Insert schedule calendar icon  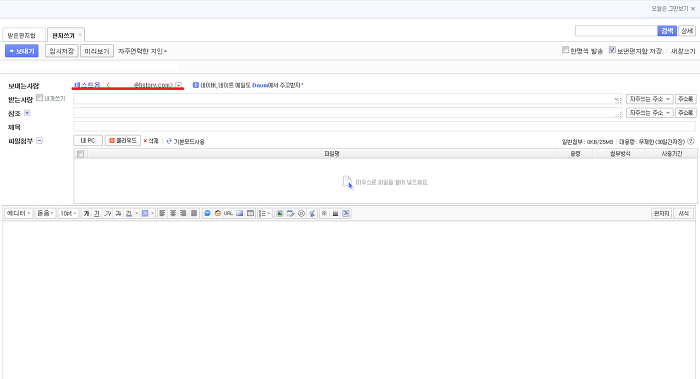click(x=291, y=214)
